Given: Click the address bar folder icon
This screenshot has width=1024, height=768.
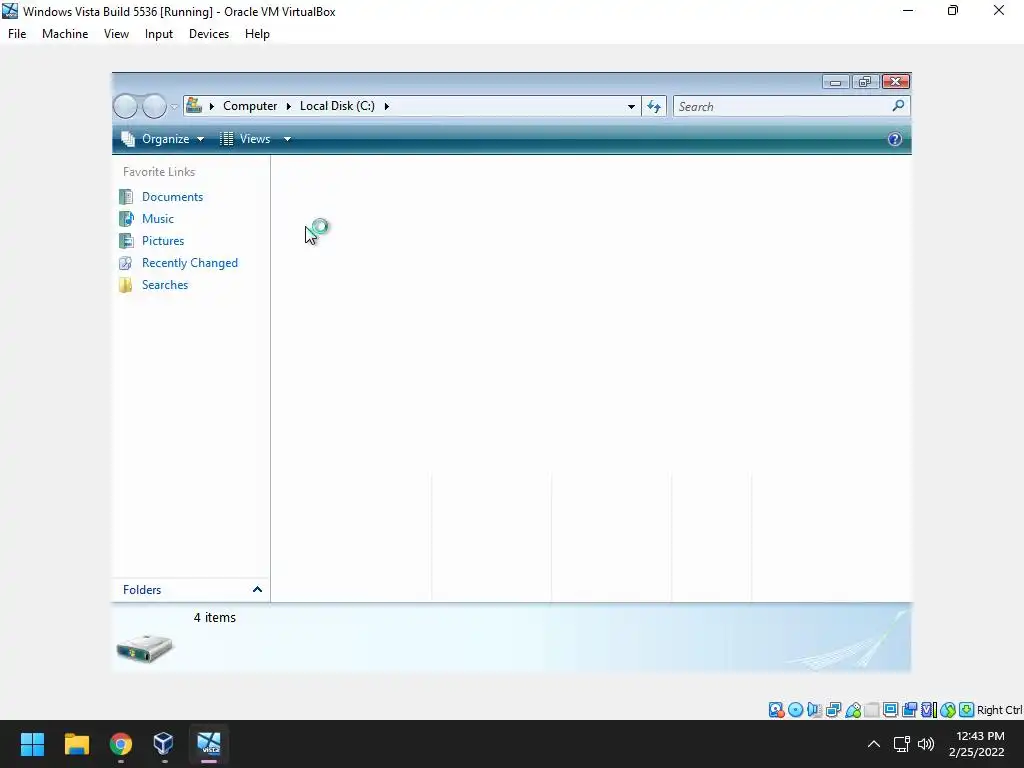Looking at the screenshot, I should [x=194, y=106].
